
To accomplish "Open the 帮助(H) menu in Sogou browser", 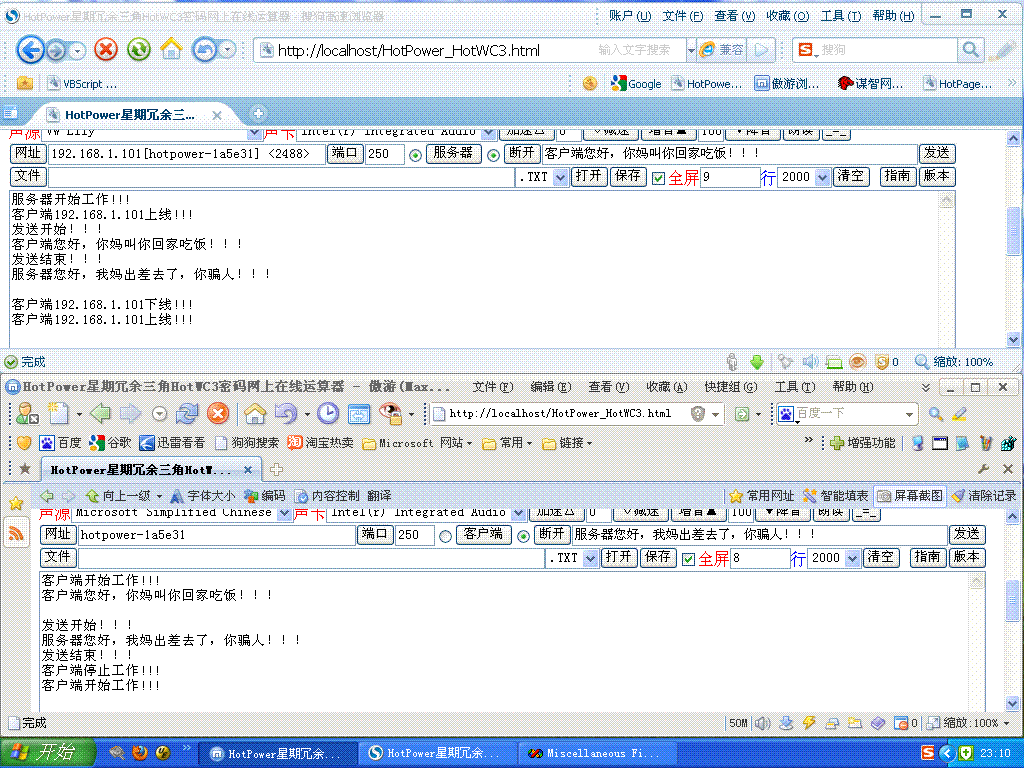I will (893, 16).
